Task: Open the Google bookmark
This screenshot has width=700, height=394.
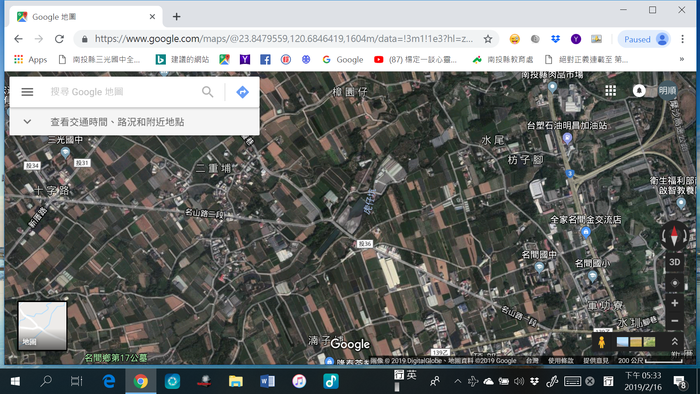Action: point(343,59)
